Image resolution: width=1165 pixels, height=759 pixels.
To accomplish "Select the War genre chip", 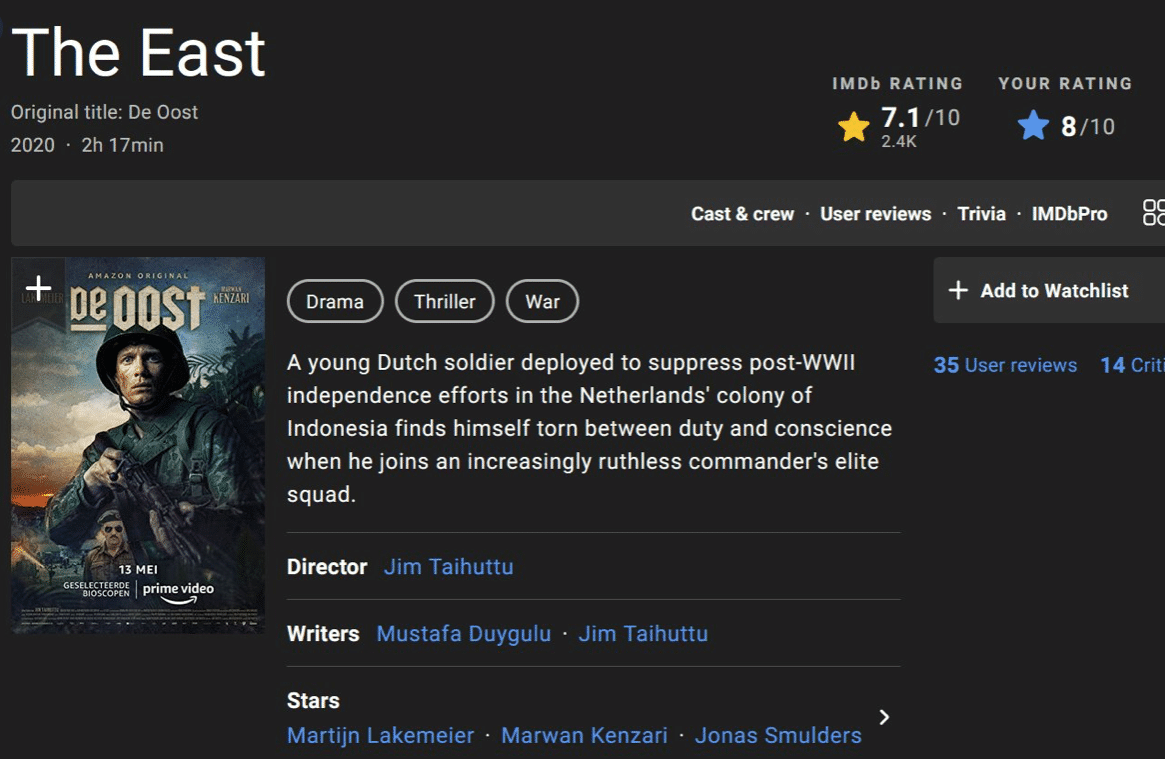I will click(542, 301).
